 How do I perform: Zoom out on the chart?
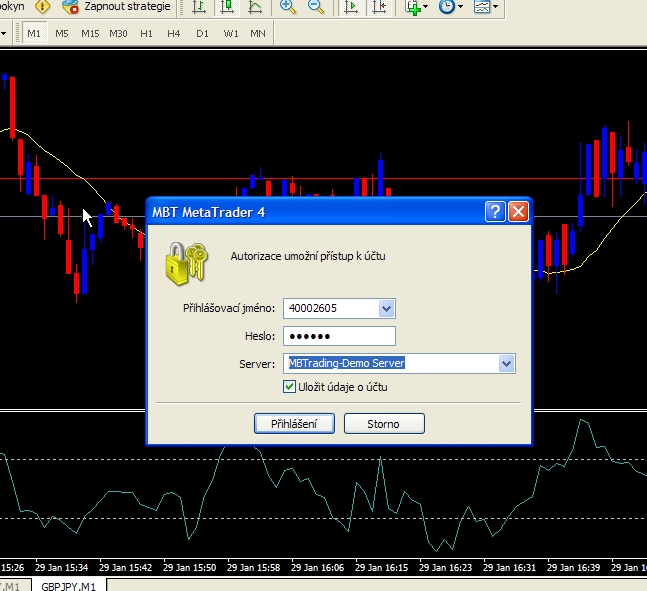point(316,7)
